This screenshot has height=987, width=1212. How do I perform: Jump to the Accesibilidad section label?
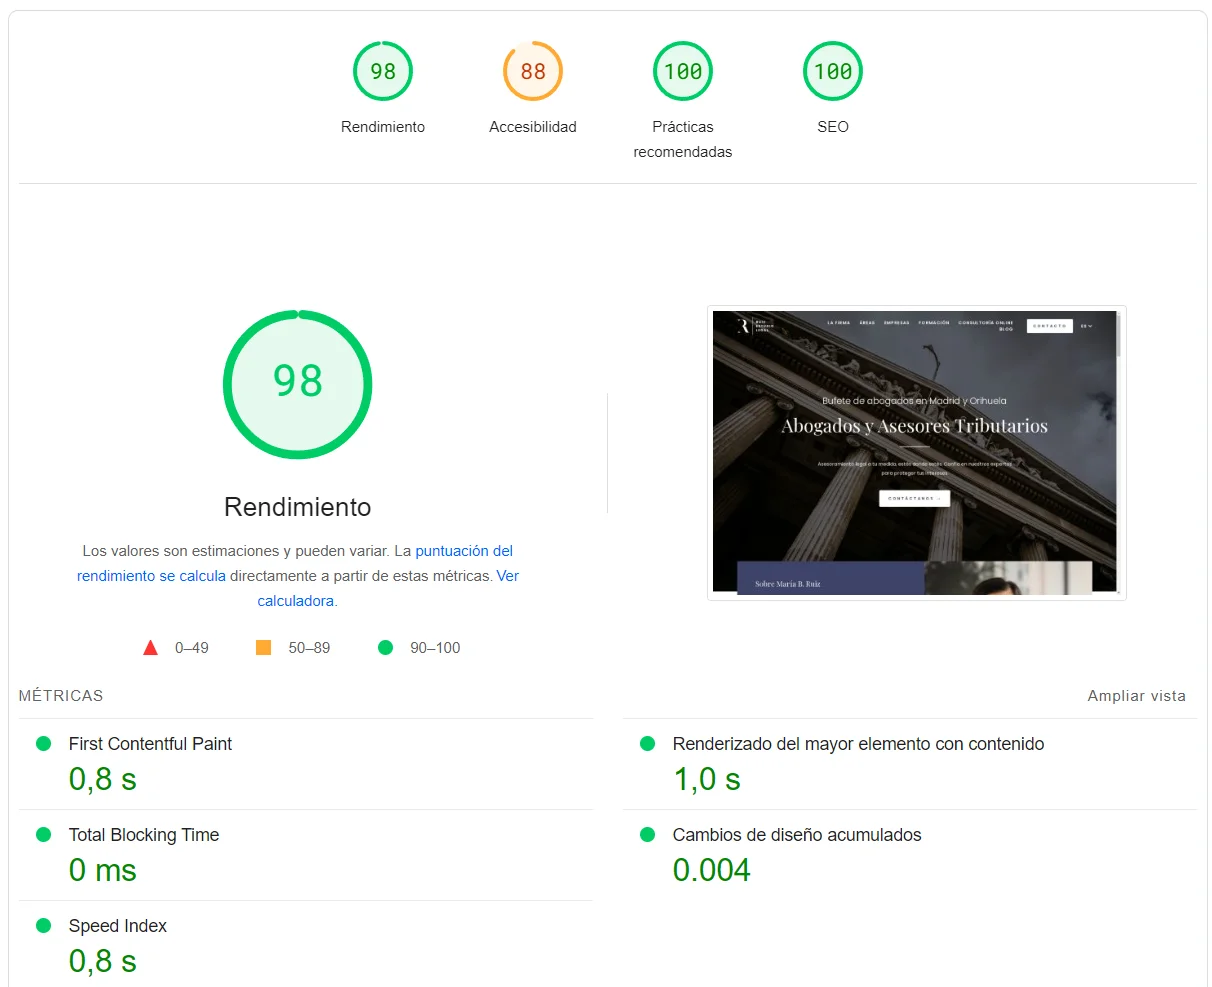[533, 127]
